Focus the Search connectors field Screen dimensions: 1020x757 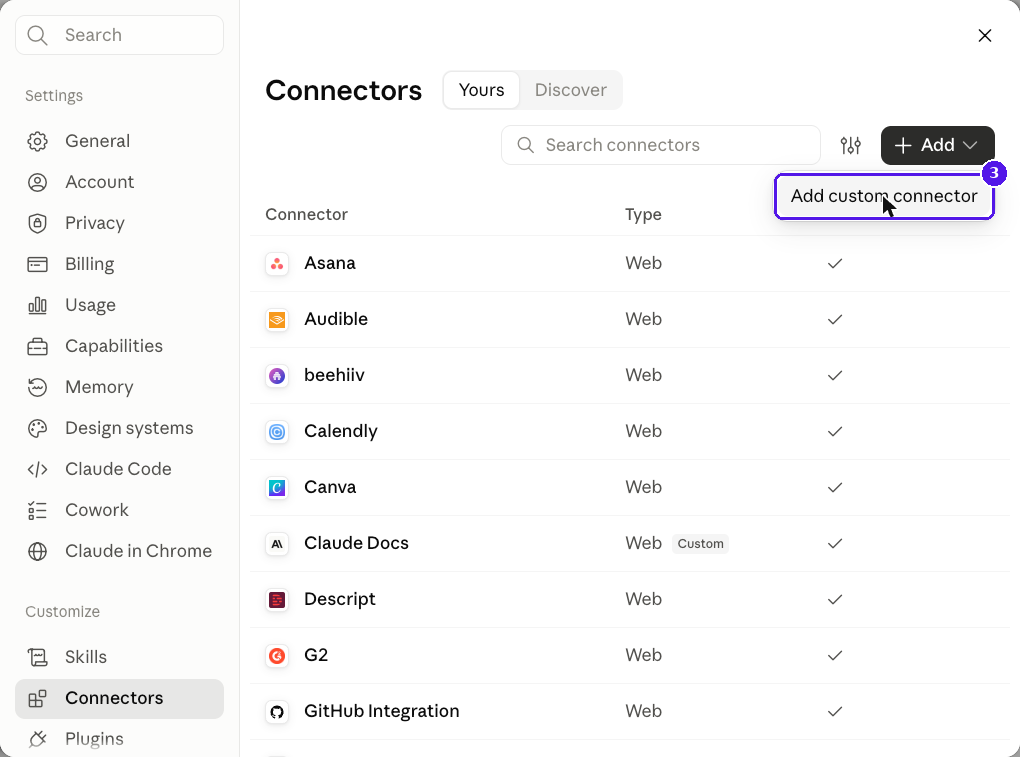pos(660,145)
